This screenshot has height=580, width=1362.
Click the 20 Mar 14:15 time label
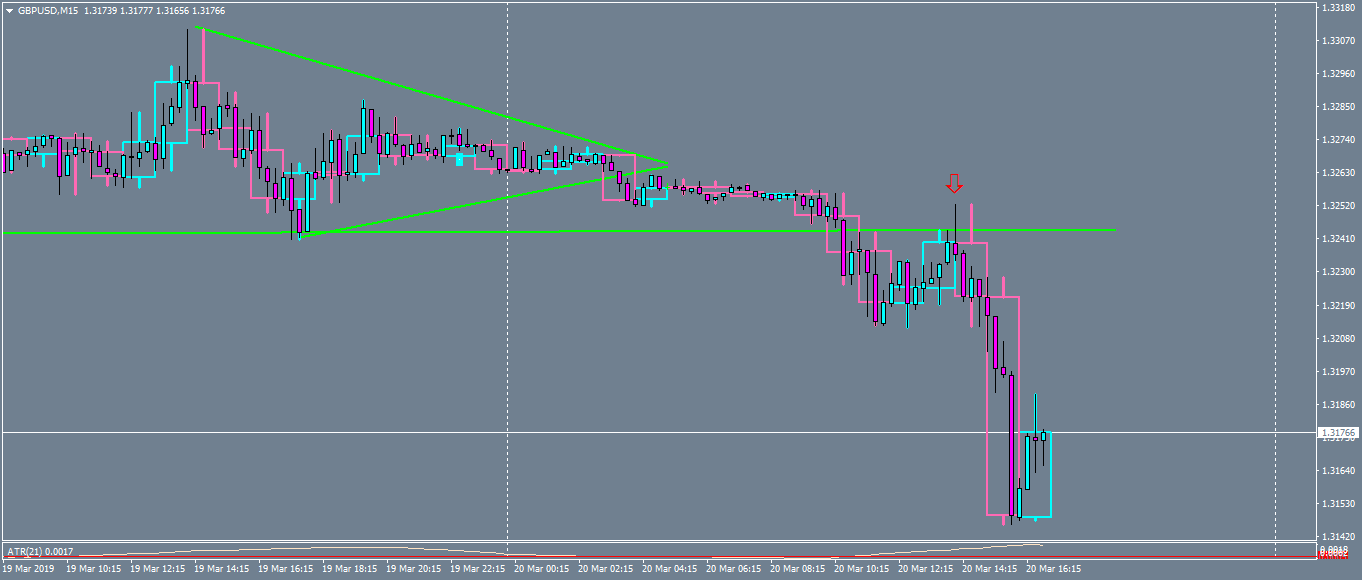click(x=990, y=568)
